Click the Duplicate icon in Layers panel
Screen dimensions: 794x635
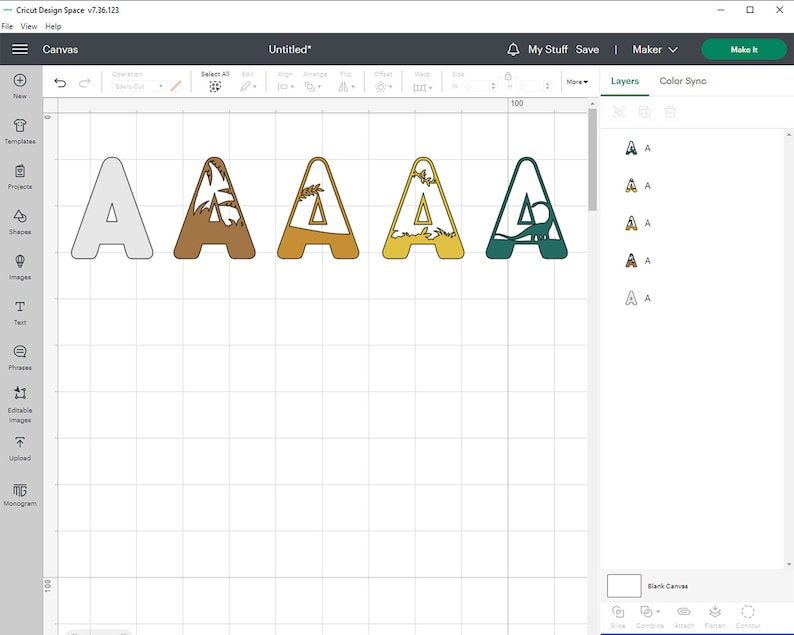click(x=644, y=112)
